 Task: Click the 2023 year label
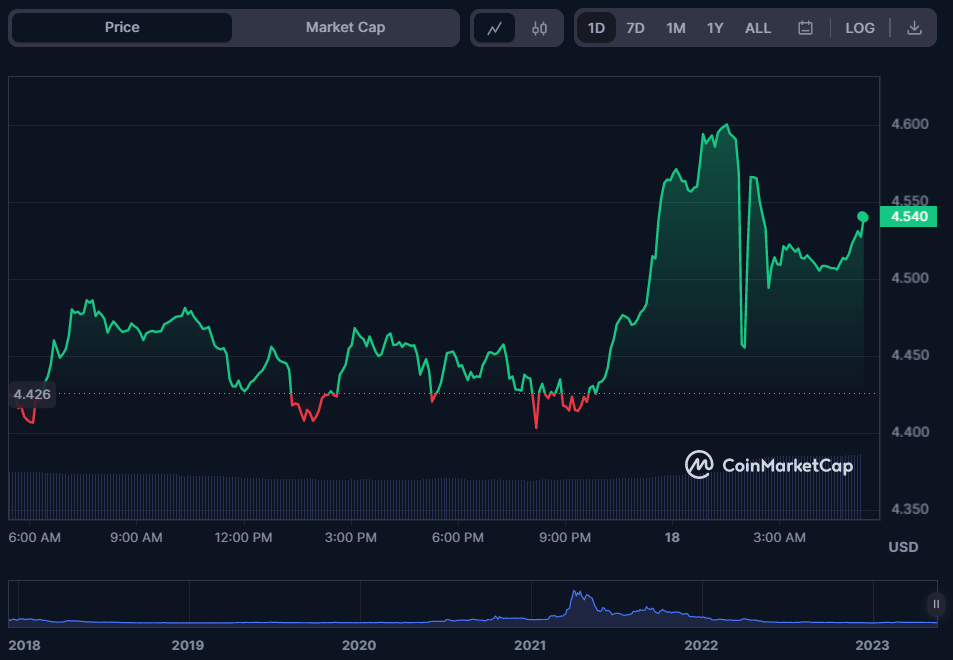tap(874, 645)
